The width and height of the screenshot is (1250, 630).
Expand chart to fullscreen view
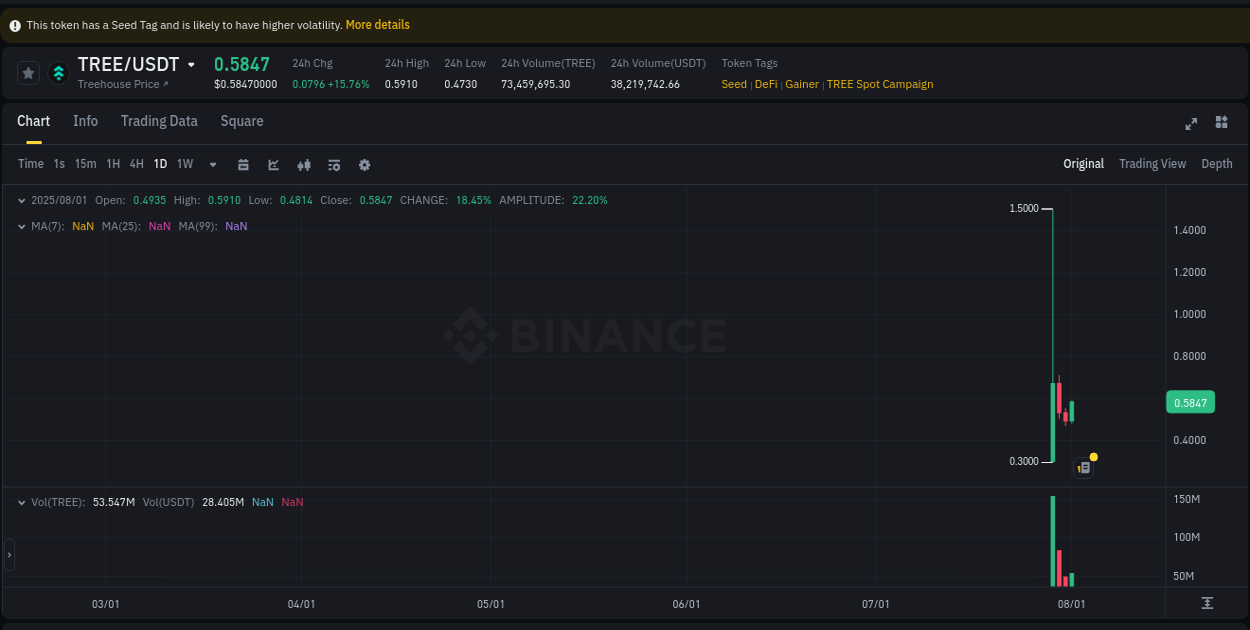(1191, 124)
